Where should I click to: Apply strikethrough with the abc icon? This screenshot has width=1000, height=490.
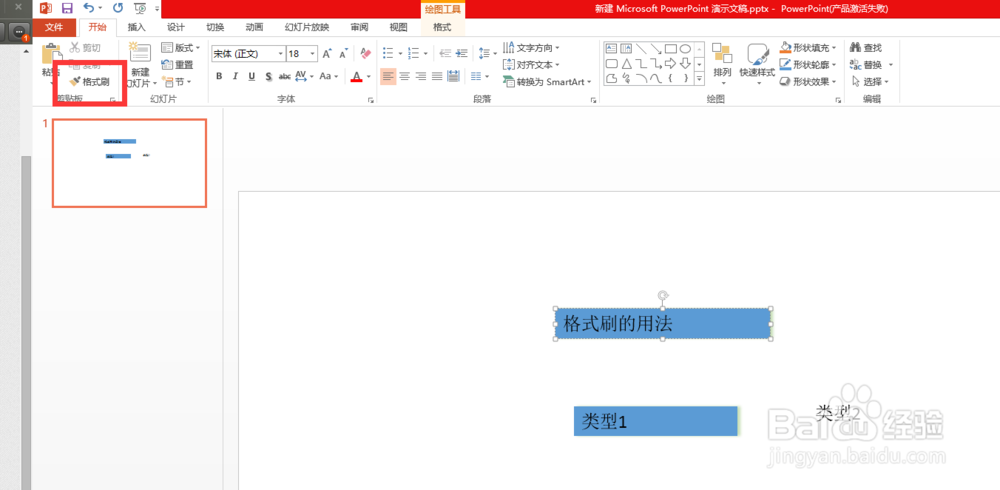(284, 77)
